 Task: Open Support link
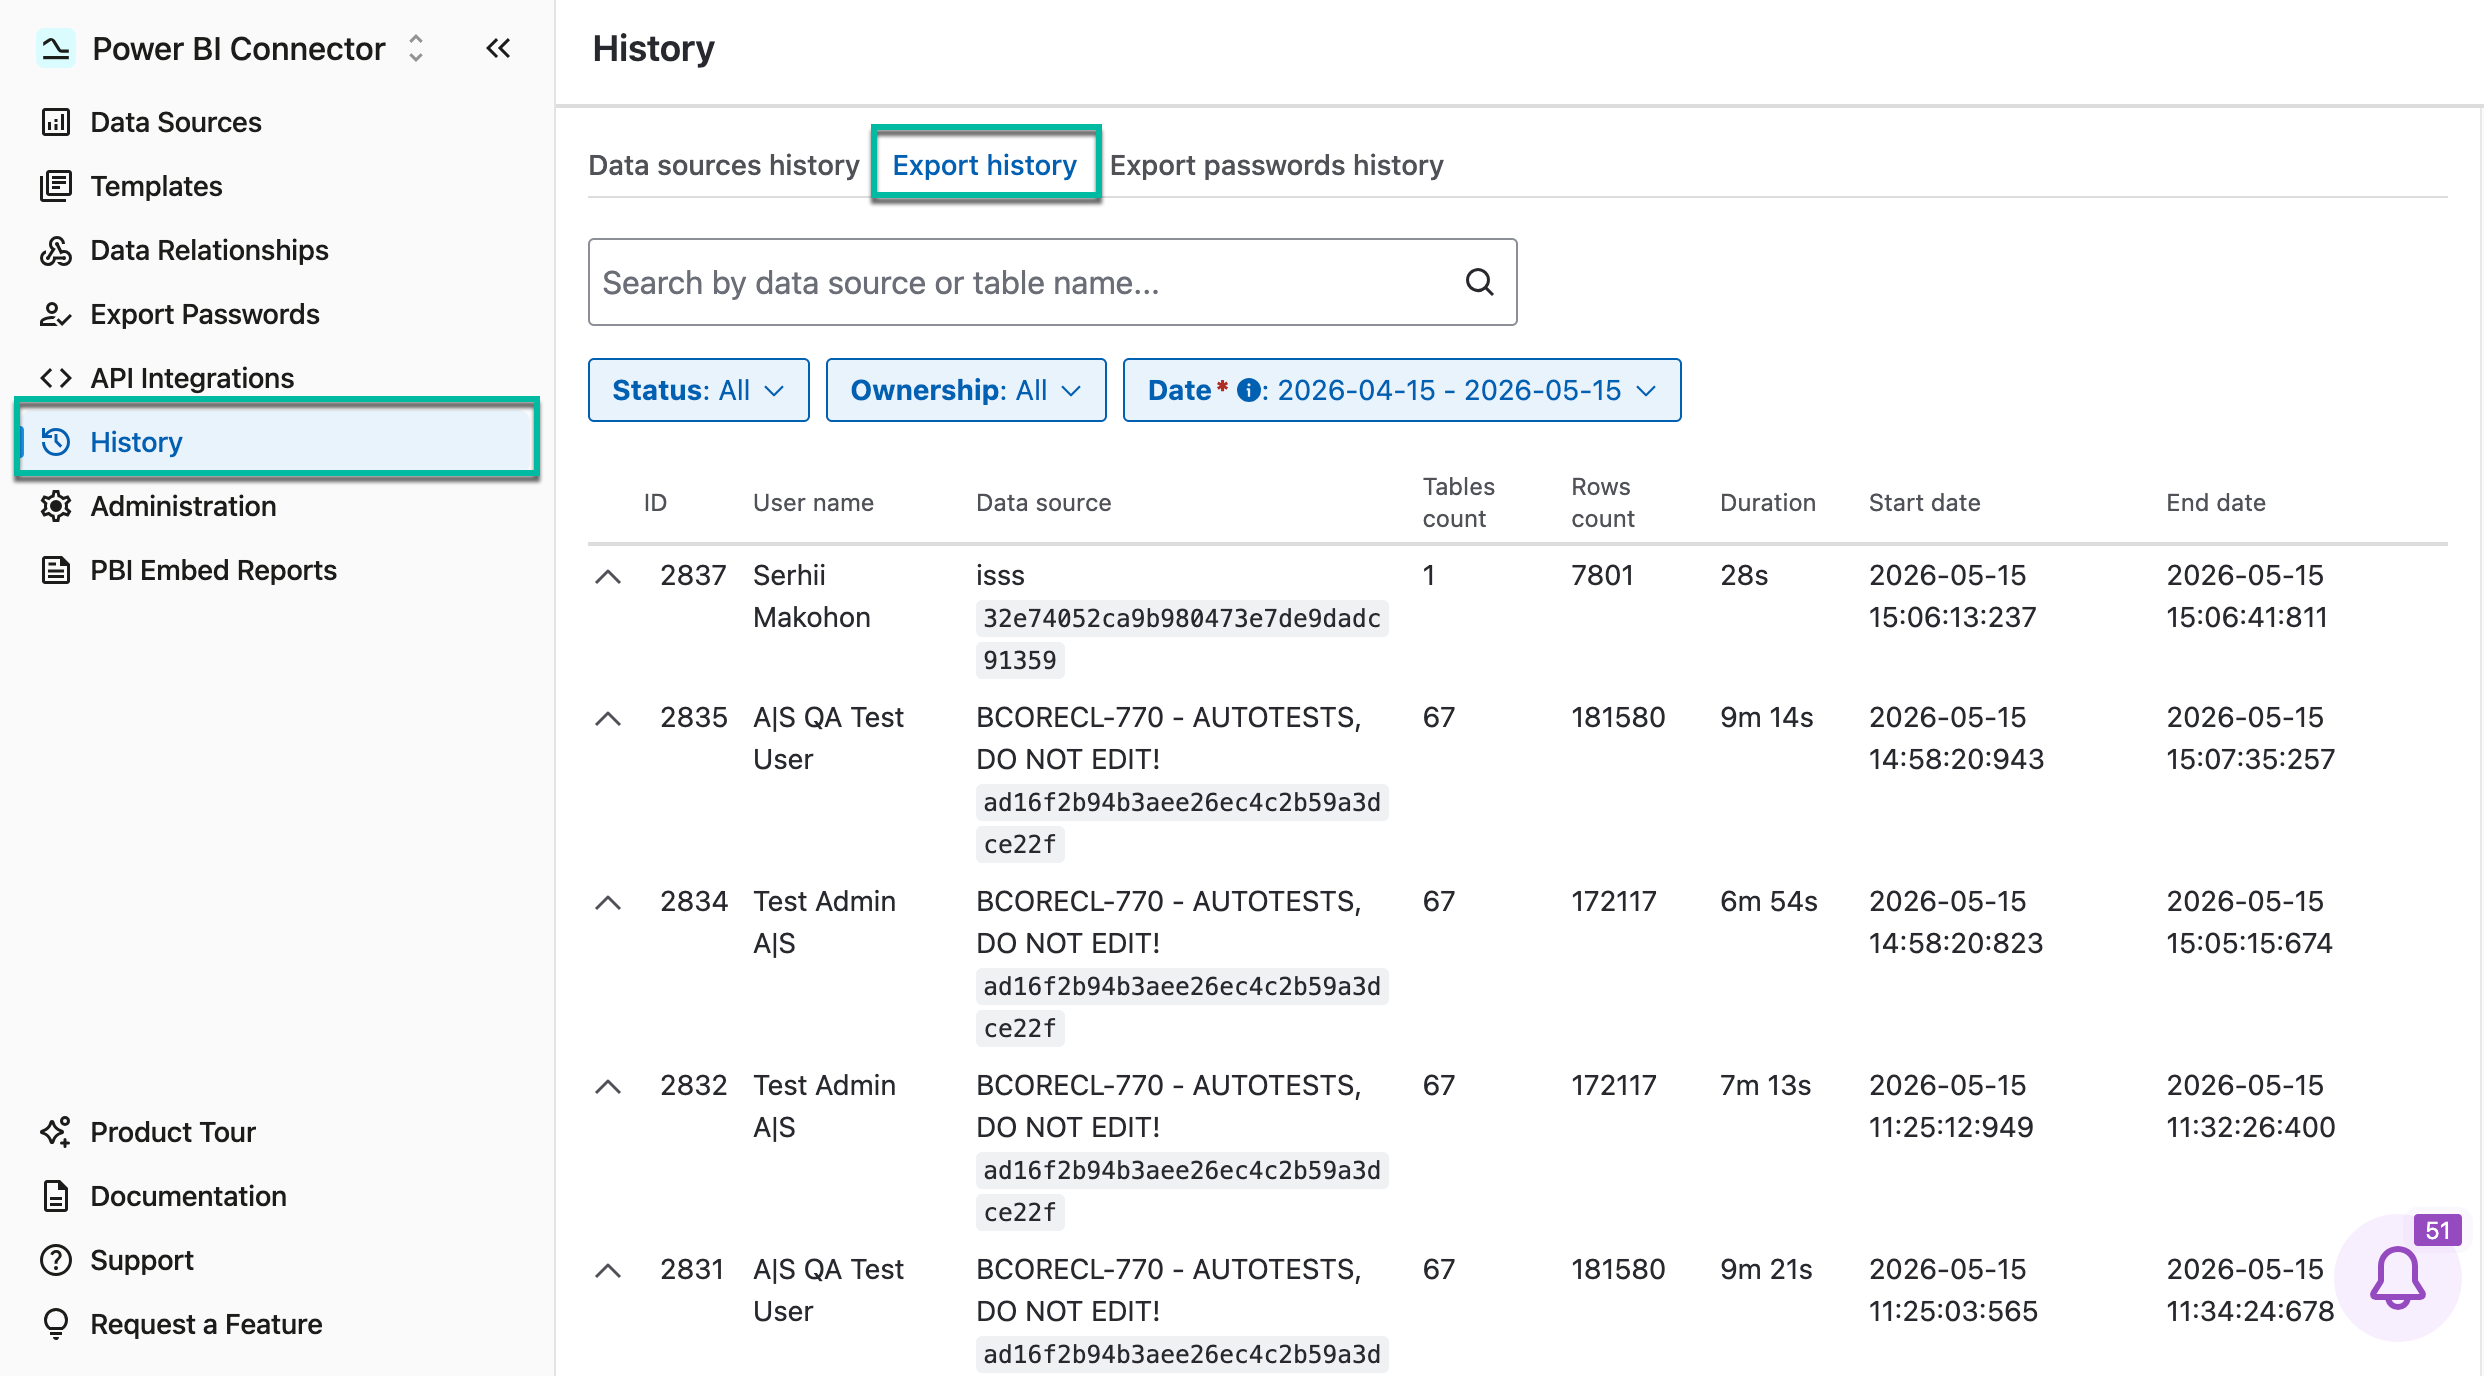click(x=142, y=1260)
